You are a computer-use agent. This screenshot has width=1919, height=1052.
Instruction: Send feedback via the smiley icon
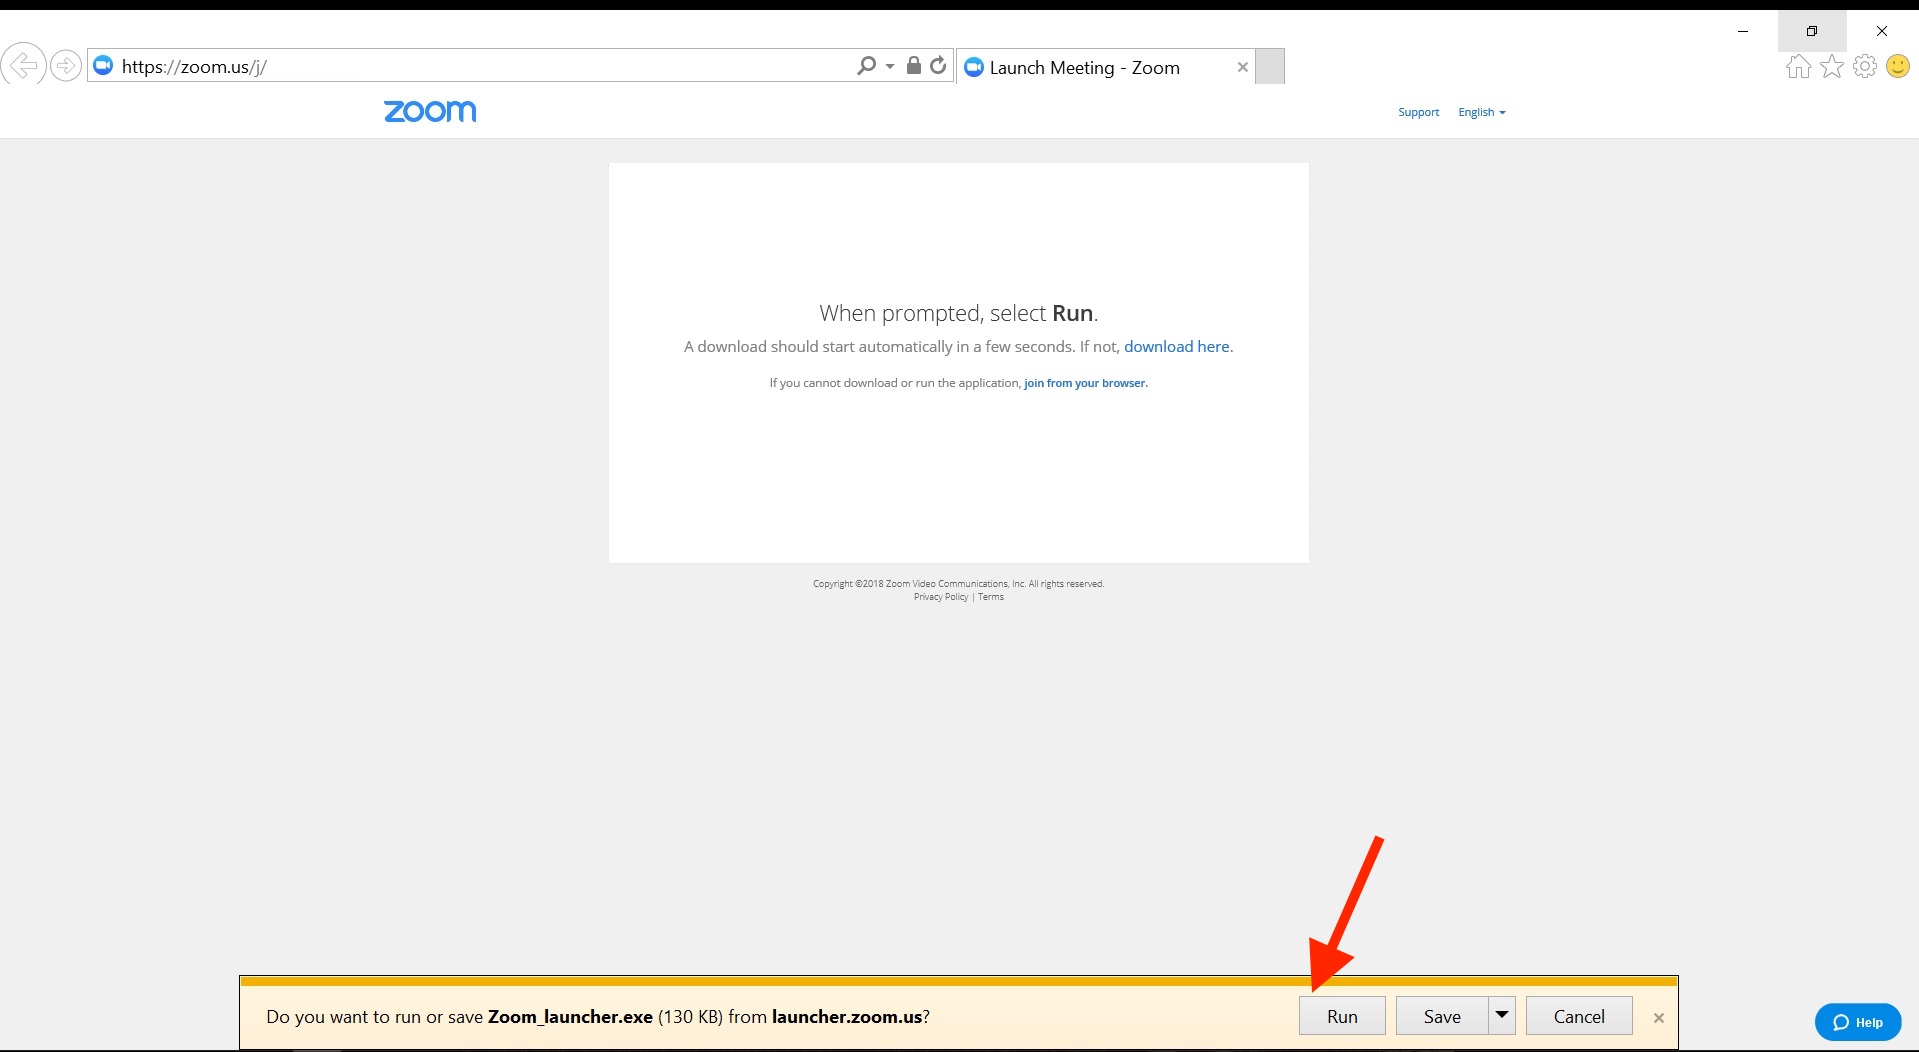pos(1898,67)
